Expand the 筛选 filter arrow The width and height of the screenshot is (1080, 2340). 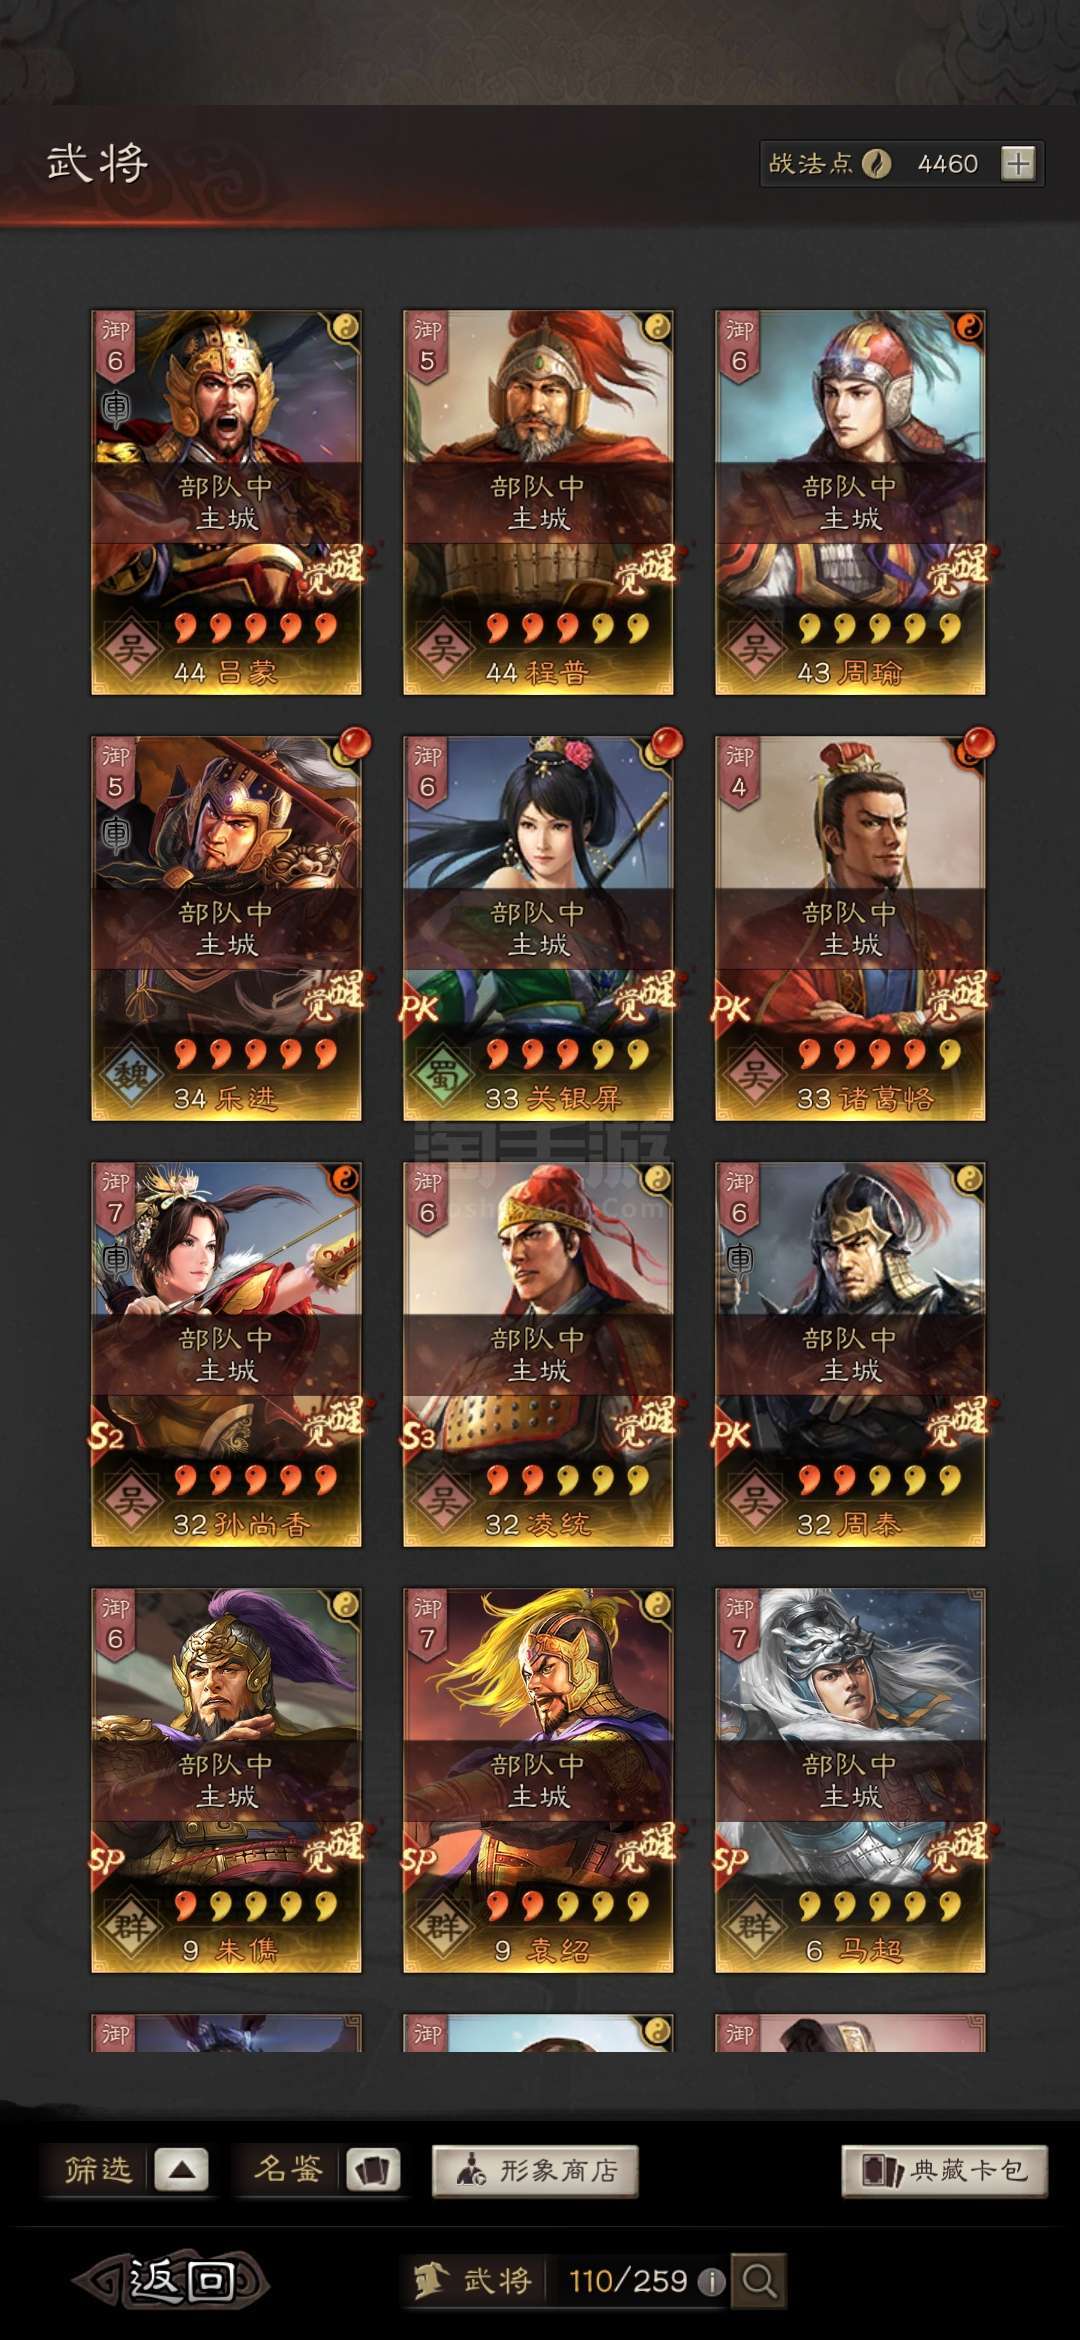click(181, 2169)
